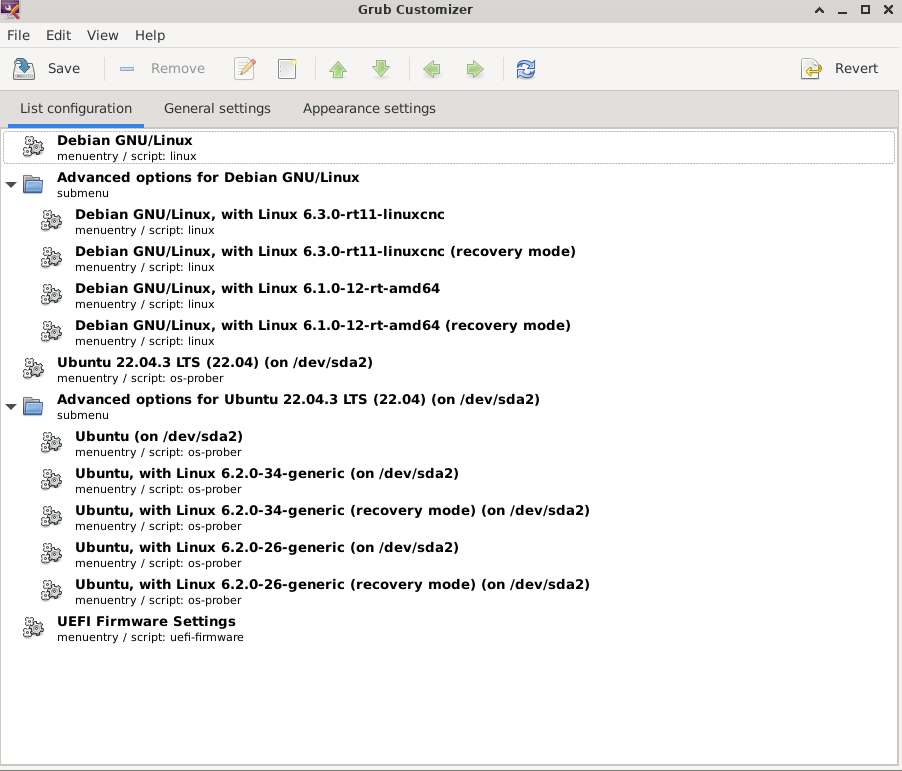Image resolution: width=902 pixels, height=771 pixels.
Task: Click the roll-up window arrow in title bar
Action: coord(819,10)
